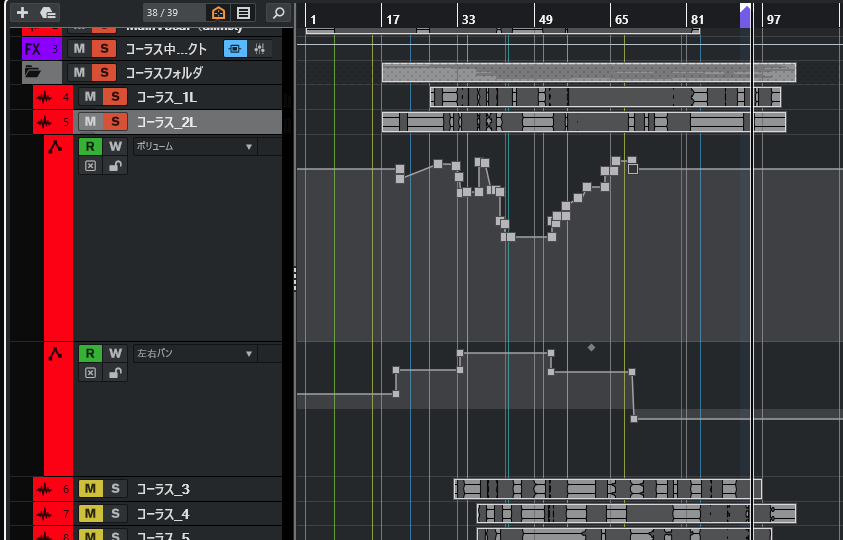The width and height of the screenshot is (843, 540).
Task: Solo the コーラス中...クト FX track
Action: [104, 49]
